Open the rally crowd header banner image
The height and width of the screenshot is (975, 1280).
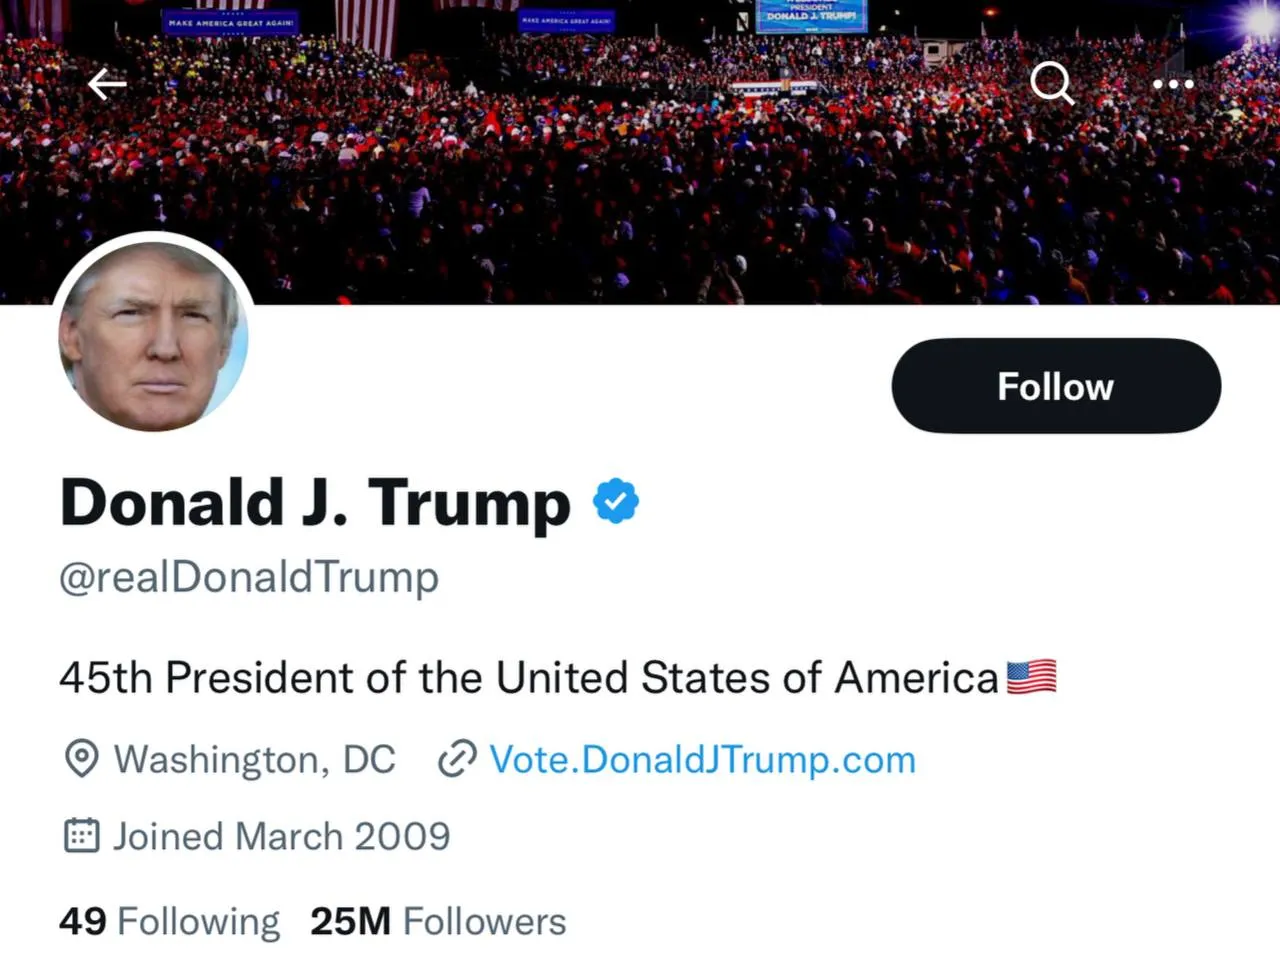click(x=640, y=180)
